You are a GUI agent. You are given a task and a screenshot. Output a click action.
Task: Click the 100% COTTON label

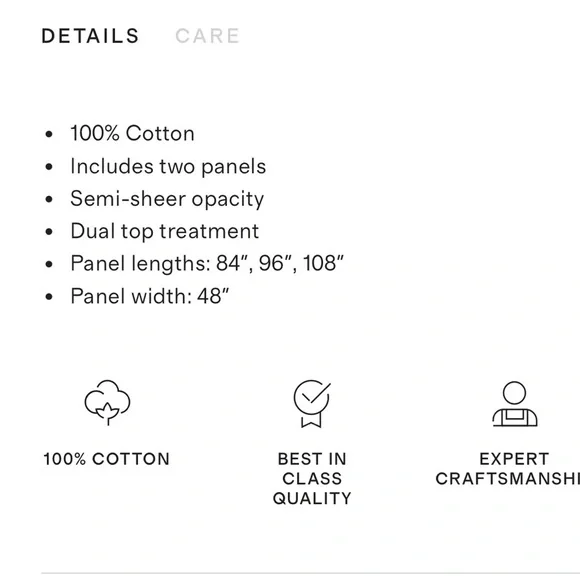pos(107,459)
